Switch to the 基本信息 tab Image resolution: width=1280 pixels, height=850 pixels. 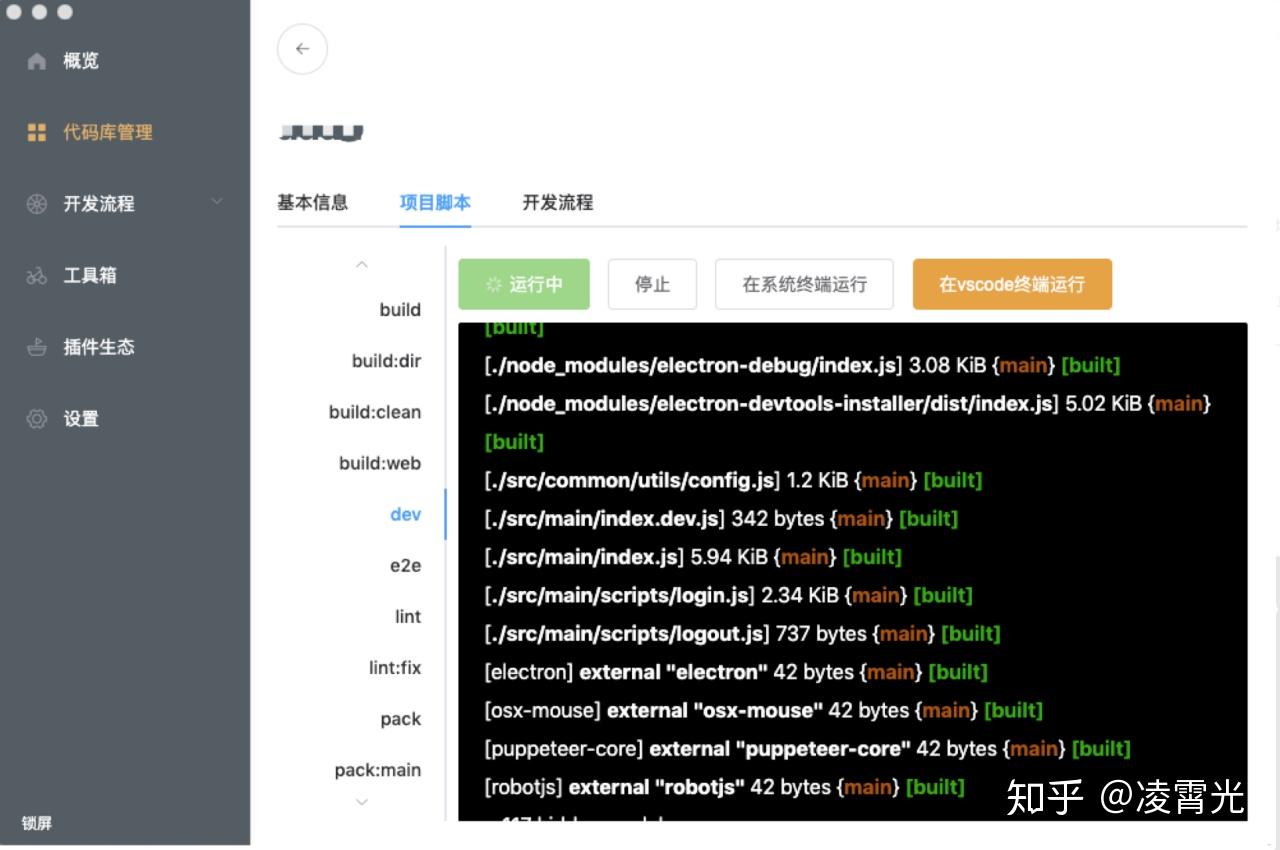pyautogui.click(x=313, y=203)
